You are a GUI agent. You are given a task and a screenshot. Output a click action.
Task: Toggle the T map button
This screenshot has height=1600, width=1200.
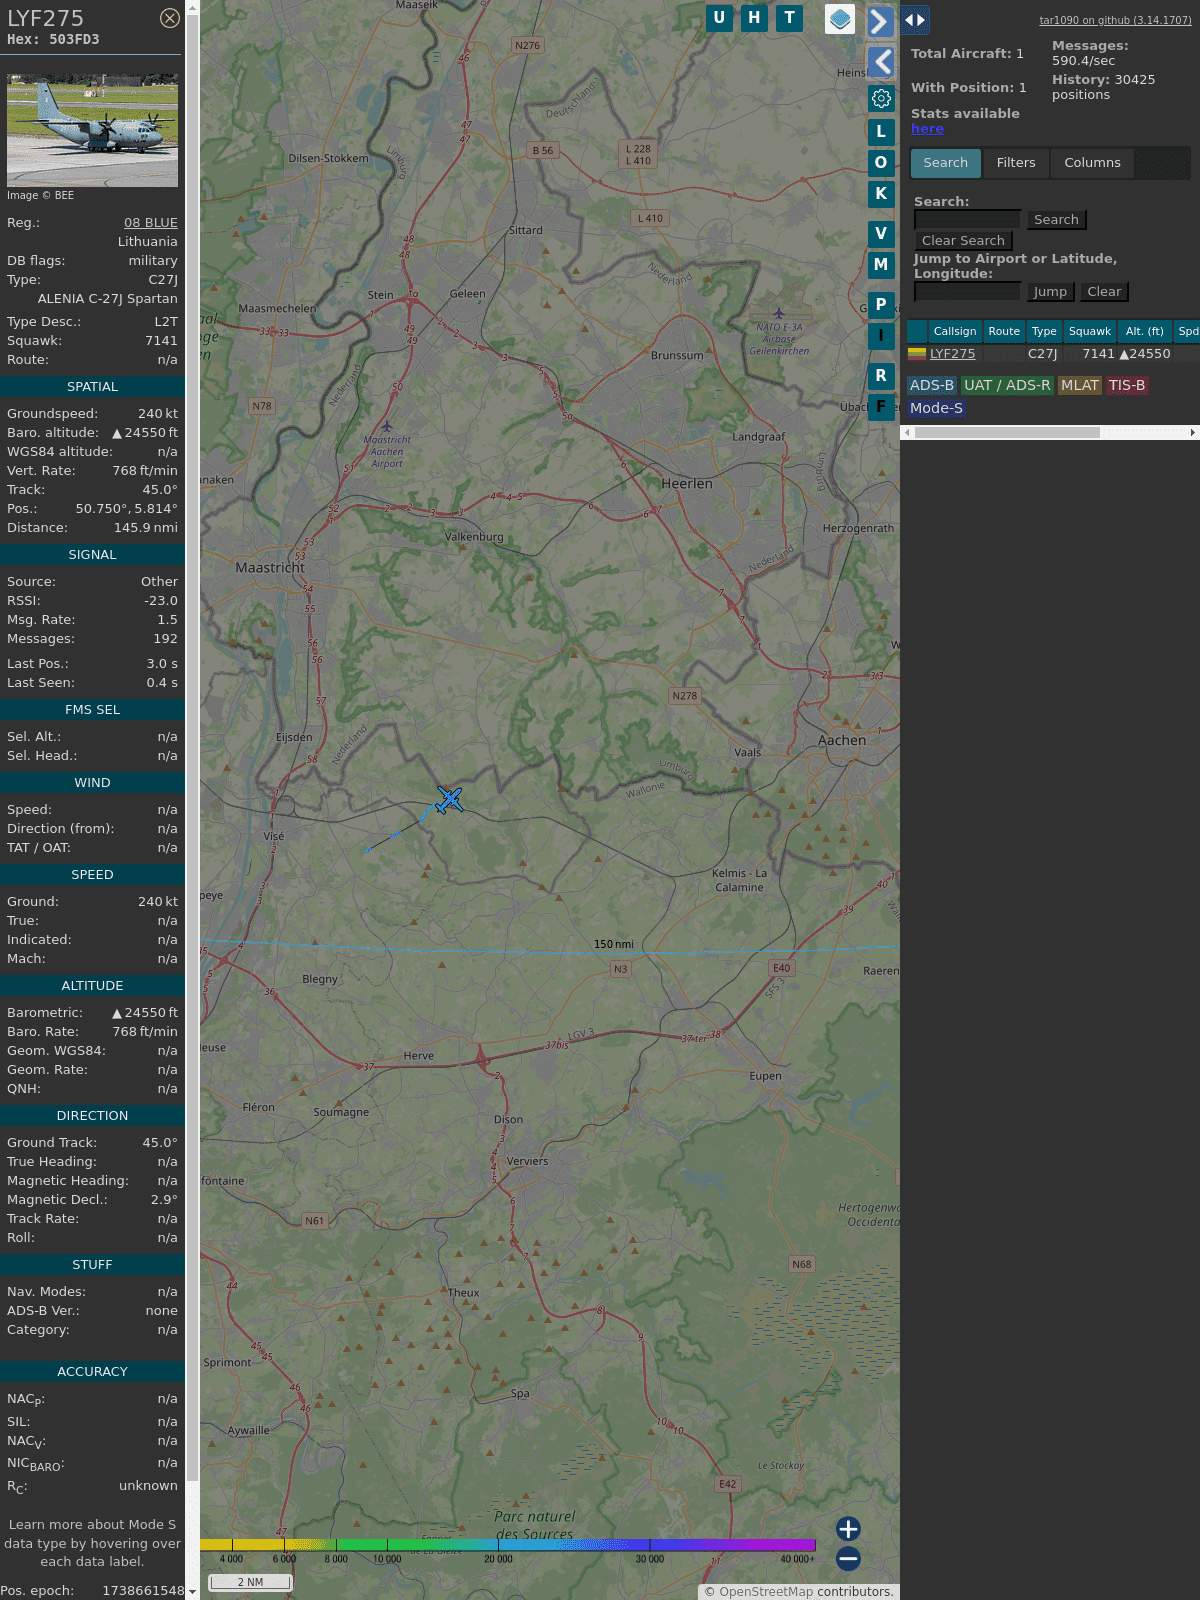point(789,18)
